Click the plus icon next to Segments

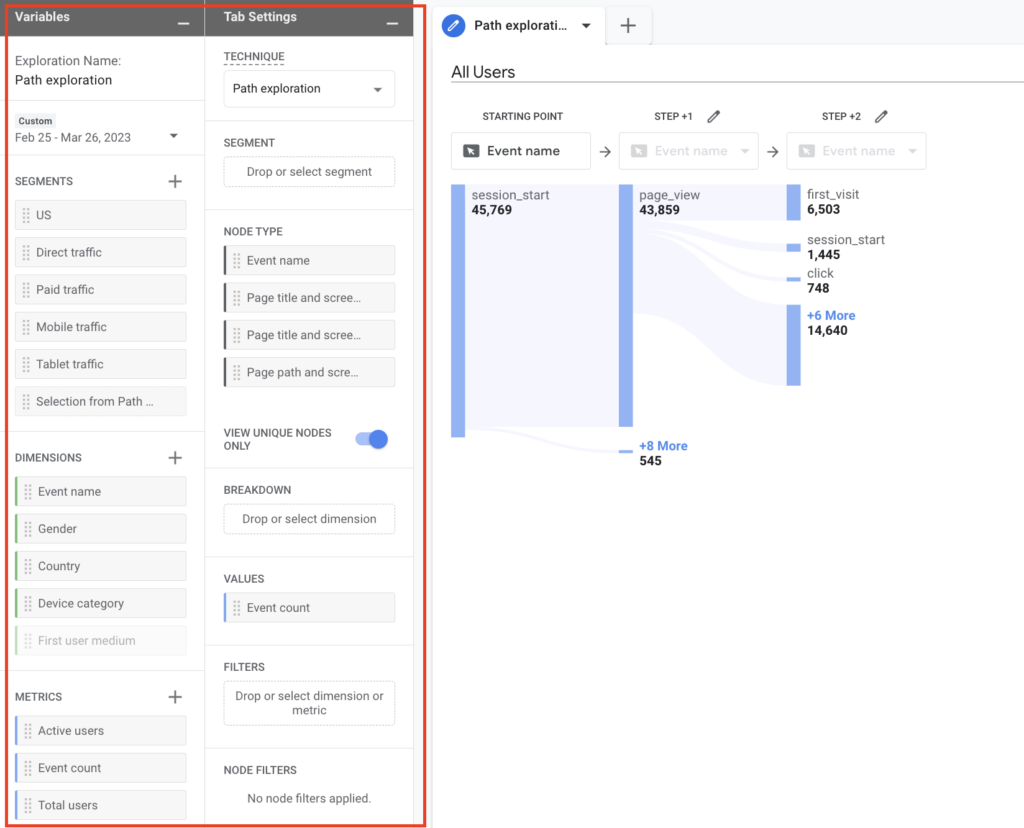pyautogui.click(x=175, y=181)
